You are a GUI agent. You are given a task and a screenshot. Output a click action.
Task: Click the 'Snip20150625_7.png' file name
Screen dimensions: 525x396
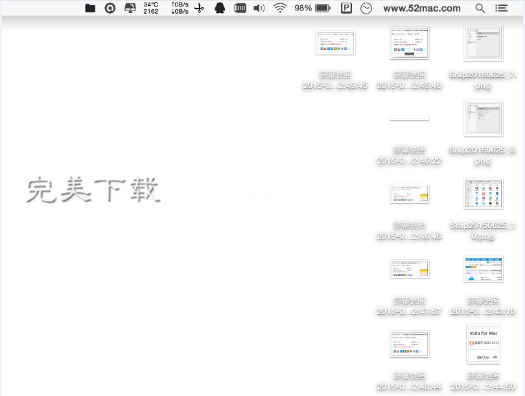(483, 80)
